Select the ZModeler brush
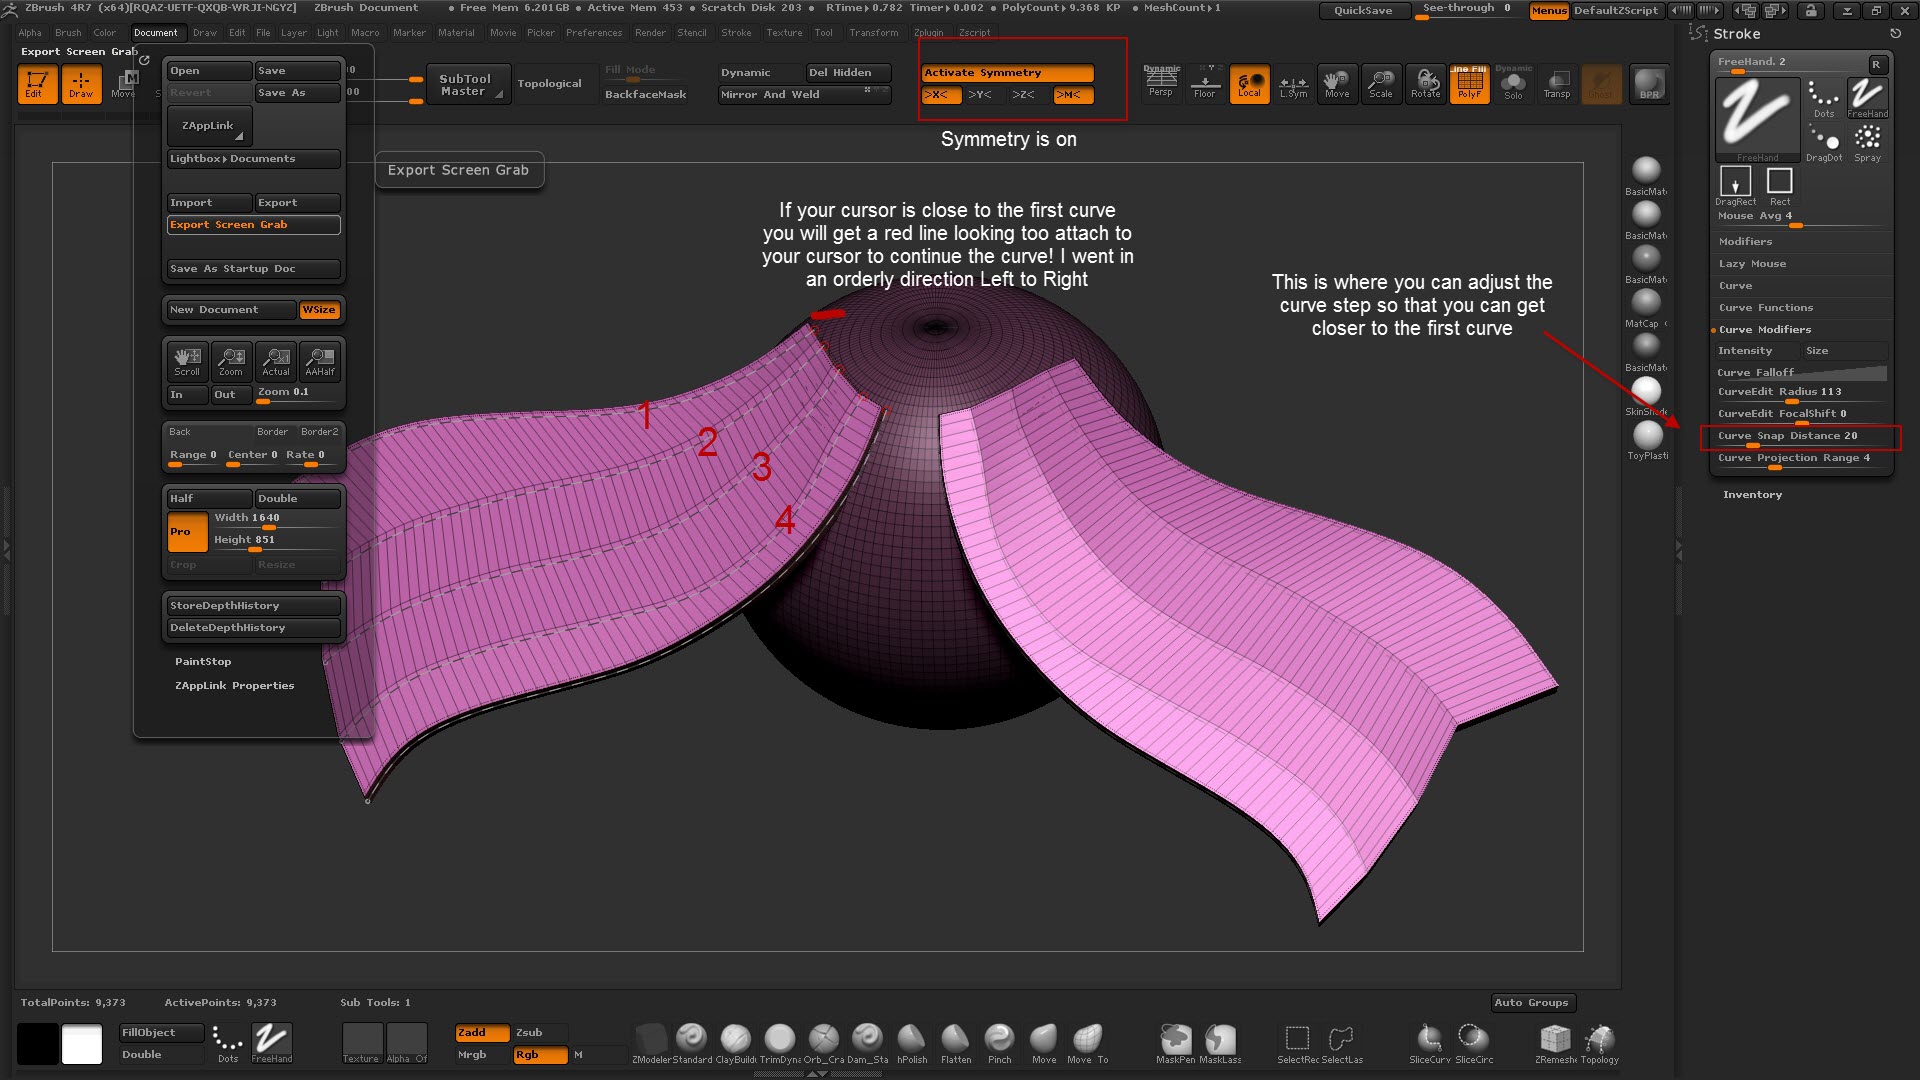The image size is (1920, 1080). (x=651, y=1043)
